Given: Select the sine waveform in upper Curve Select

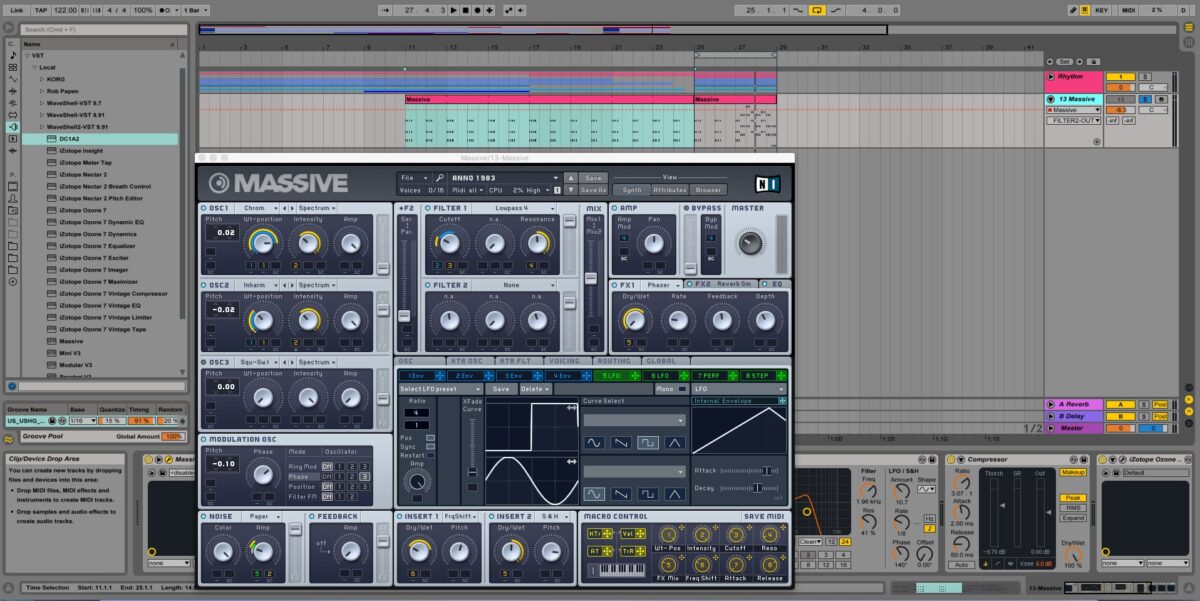Looking at the screenshot, I should tap(594, 442).
